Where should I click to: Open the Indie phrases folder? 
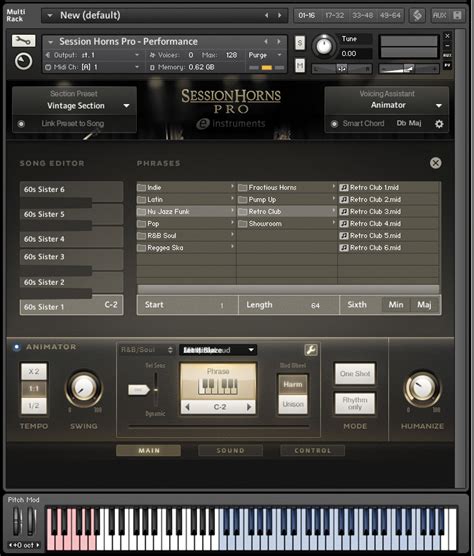click(x=186, y=188)
